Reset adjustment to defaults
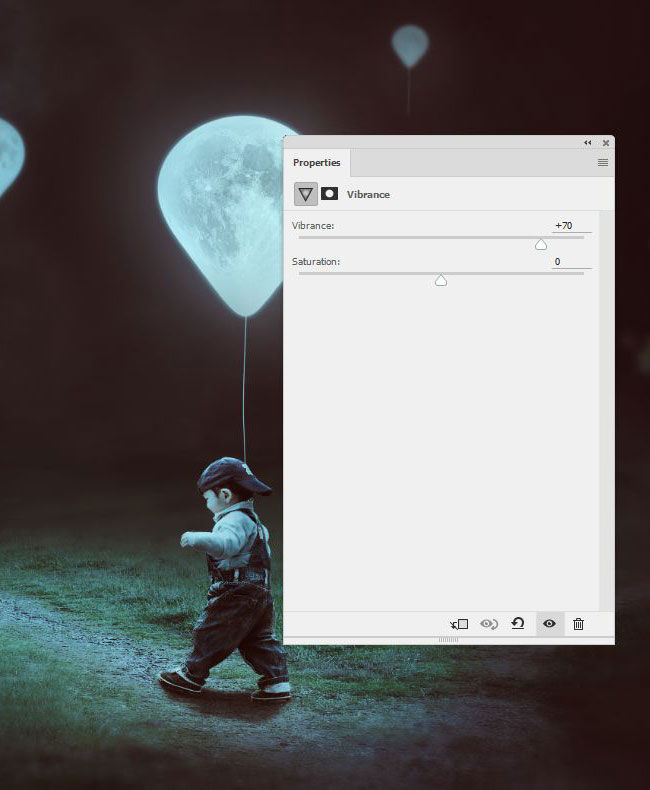This screenshot has height=790, width=650. pyautogui.click(x=518, y=624)
